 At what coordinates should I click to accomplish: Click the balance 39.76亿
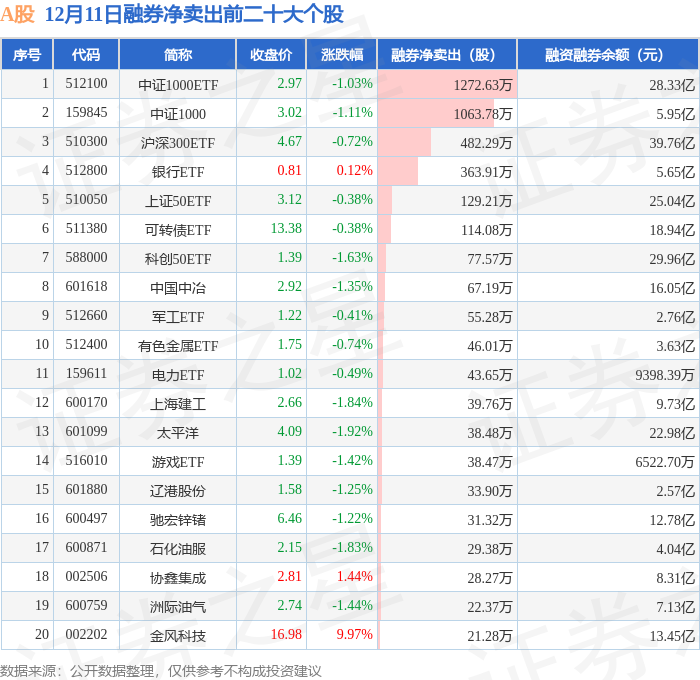coord(672,143)
